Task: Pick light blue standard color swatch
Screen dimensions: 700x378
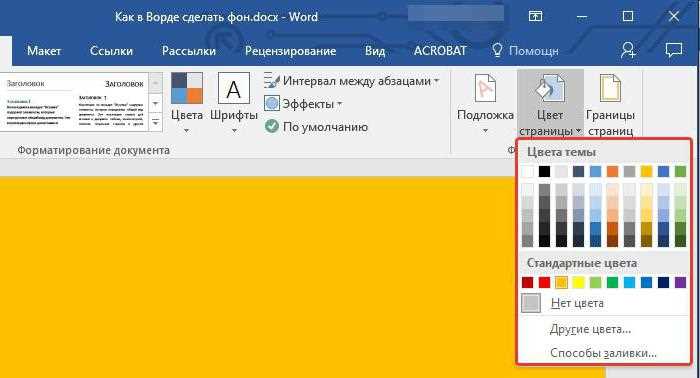Action: point(629,282)
